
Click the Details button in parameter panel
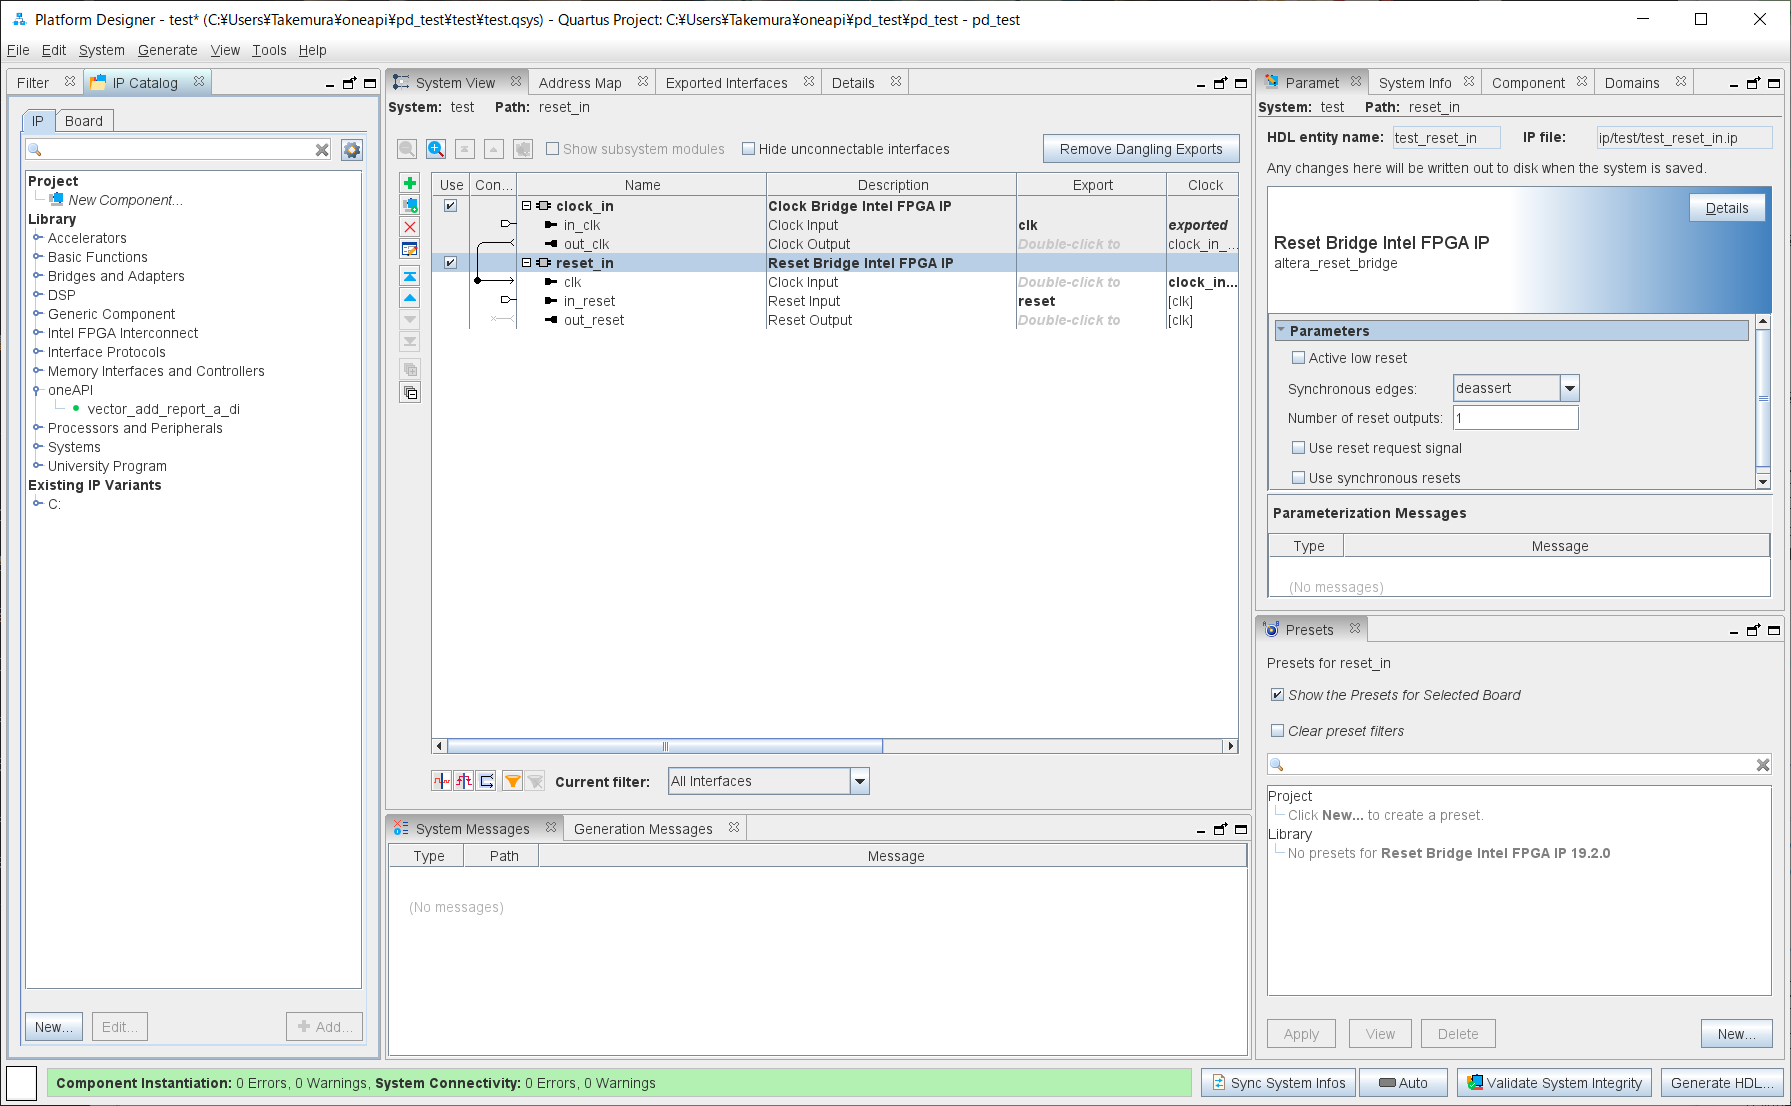coord(1727,208)
